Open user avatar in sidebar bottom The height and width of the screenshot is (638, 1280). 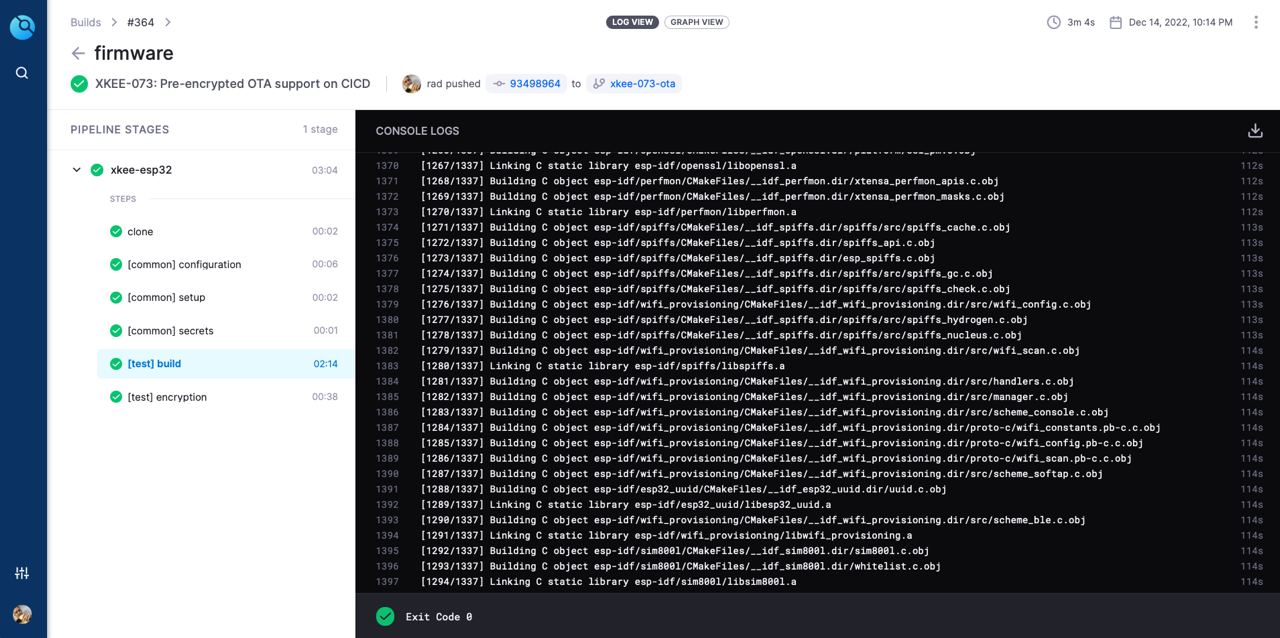point(22,614)
